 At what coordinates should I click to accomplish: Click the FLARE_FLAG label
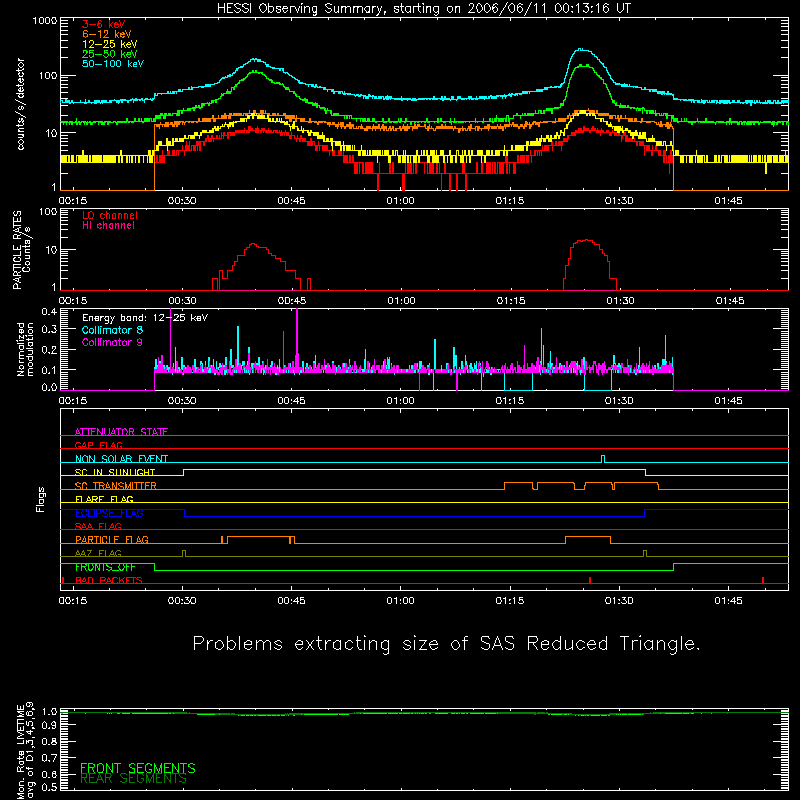coord(104,499)
